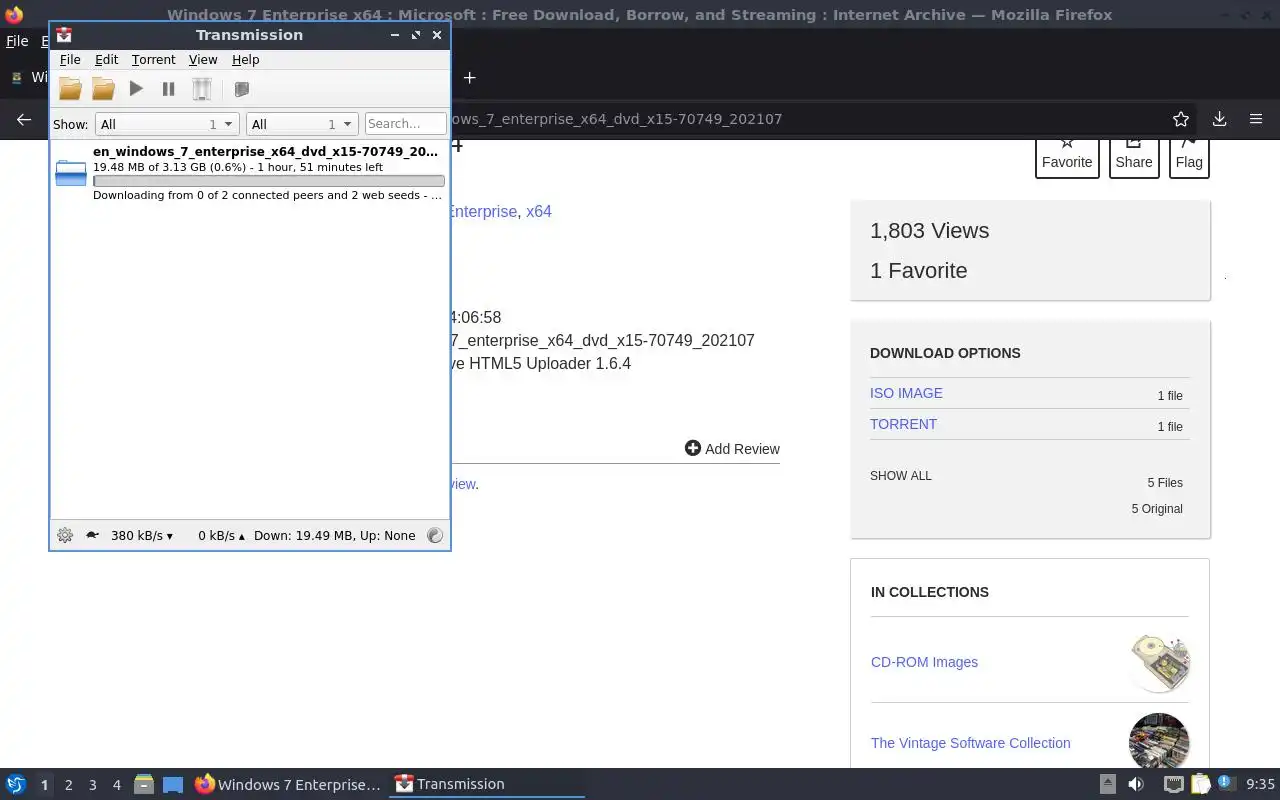This screenshot has height=800, width=1280.
Task: Switch to workspace 2
Action: 68,785
